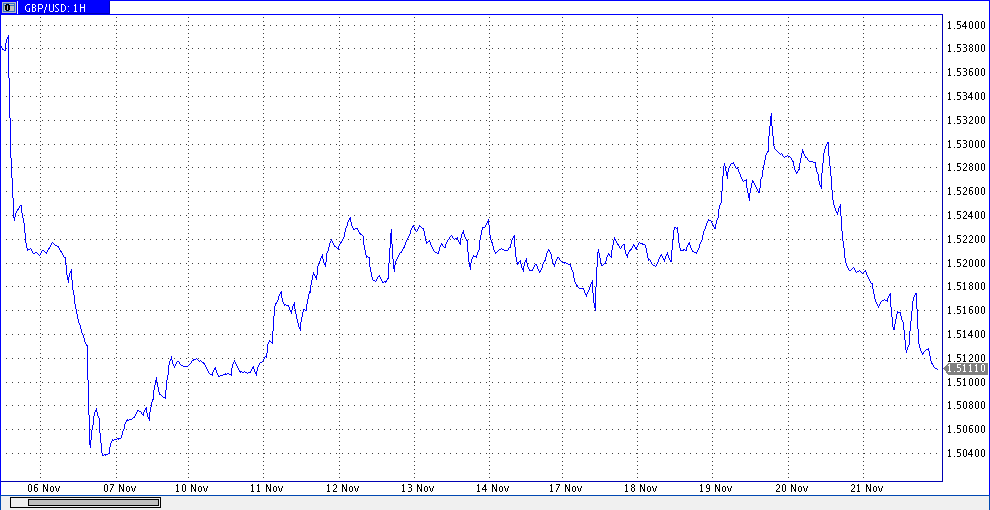
Task: Click the chart window icon beside GBP/USD
Action: [9, 8]
